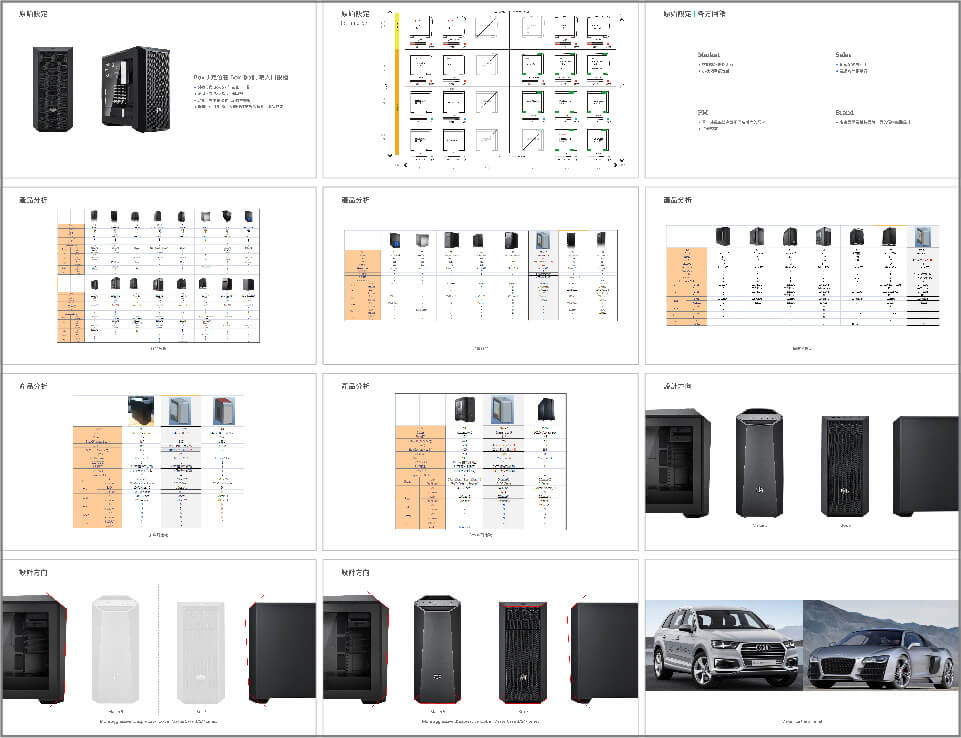
Task: Select the slide showing two black PC cases with bullet text
Action: [159, 90]
